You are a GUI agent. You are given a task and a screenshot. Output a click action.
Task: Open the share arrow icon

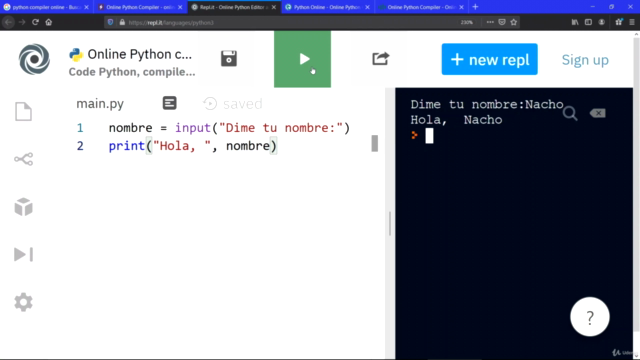tap(380, 59)
